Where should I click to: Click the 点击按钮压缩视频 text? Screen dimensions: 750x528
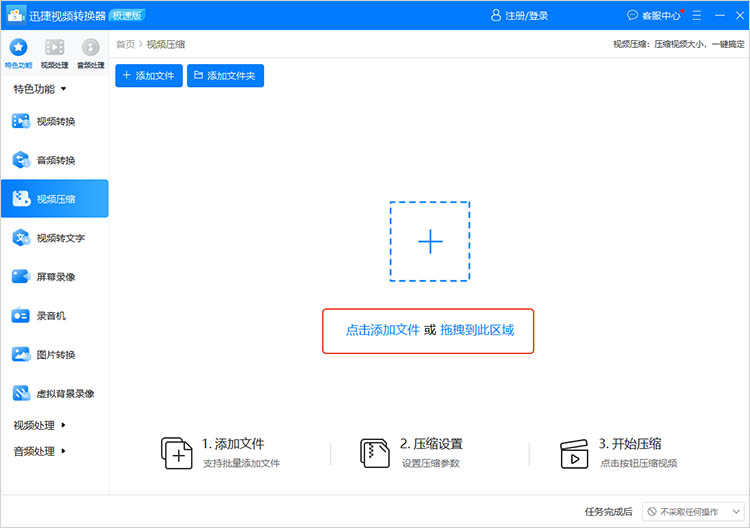click(x=639, y=463)
